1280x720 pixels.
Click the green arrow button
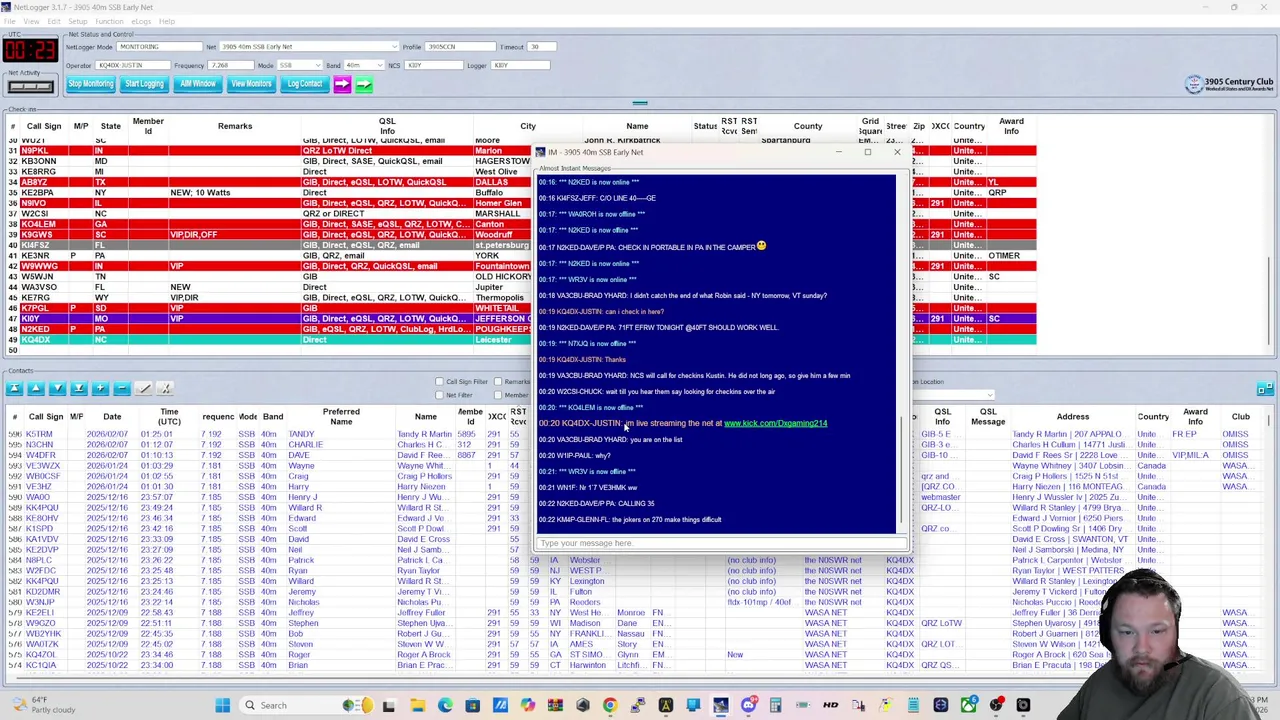click(363, 85)
